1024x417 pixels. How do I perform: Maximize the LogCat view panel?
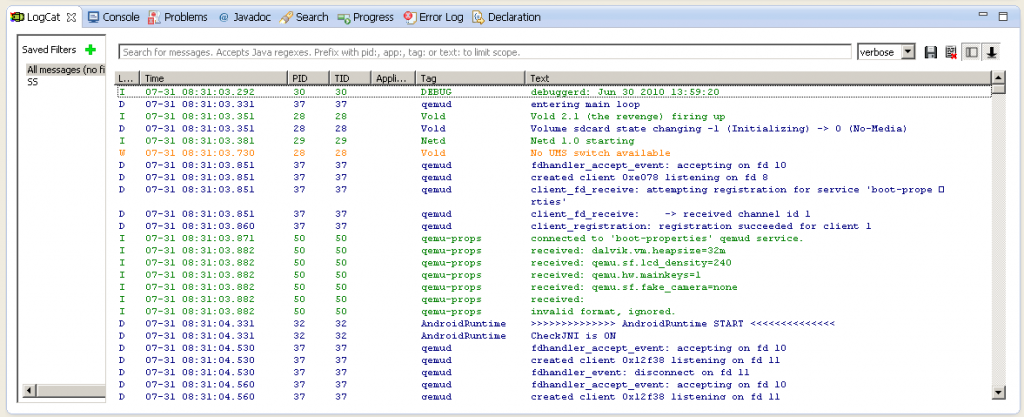coord(1001,16)
